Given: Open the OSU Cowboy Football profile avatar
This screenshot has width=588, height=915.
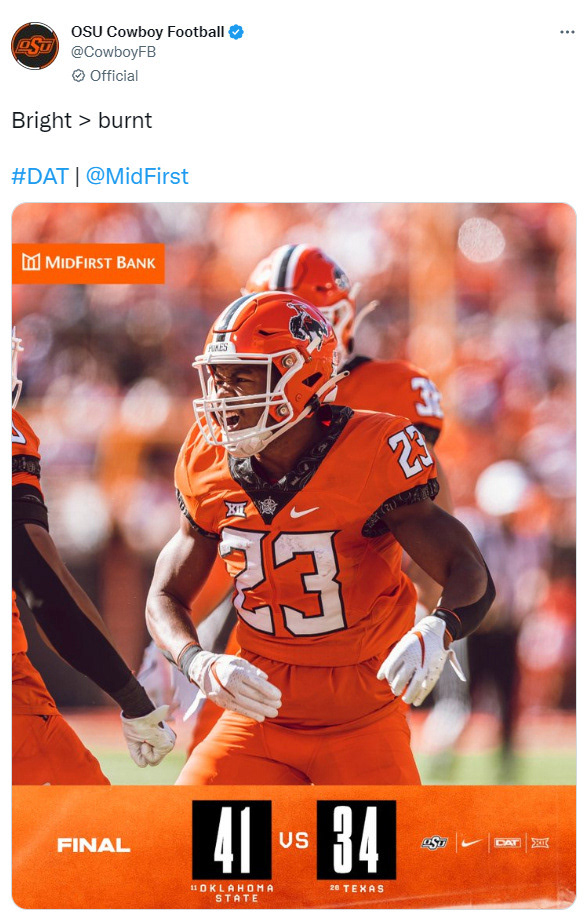Looking at the screenshot, I should [x=35, y=46].
